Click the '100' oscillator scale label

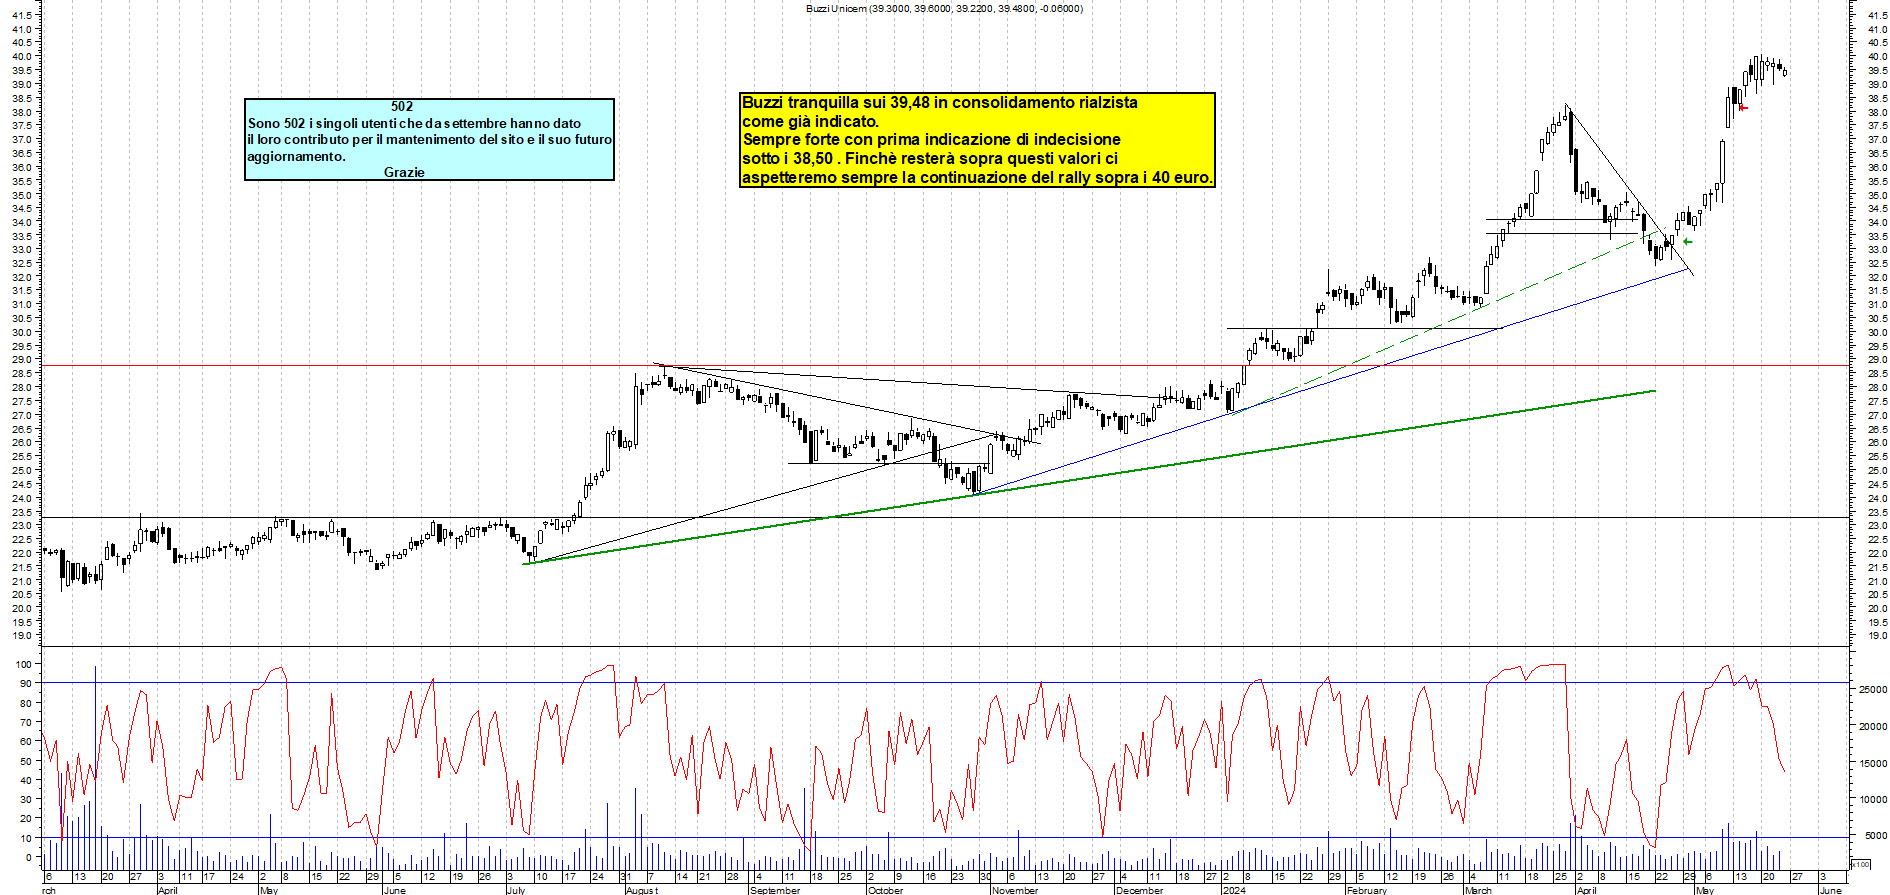click(22, 664)
